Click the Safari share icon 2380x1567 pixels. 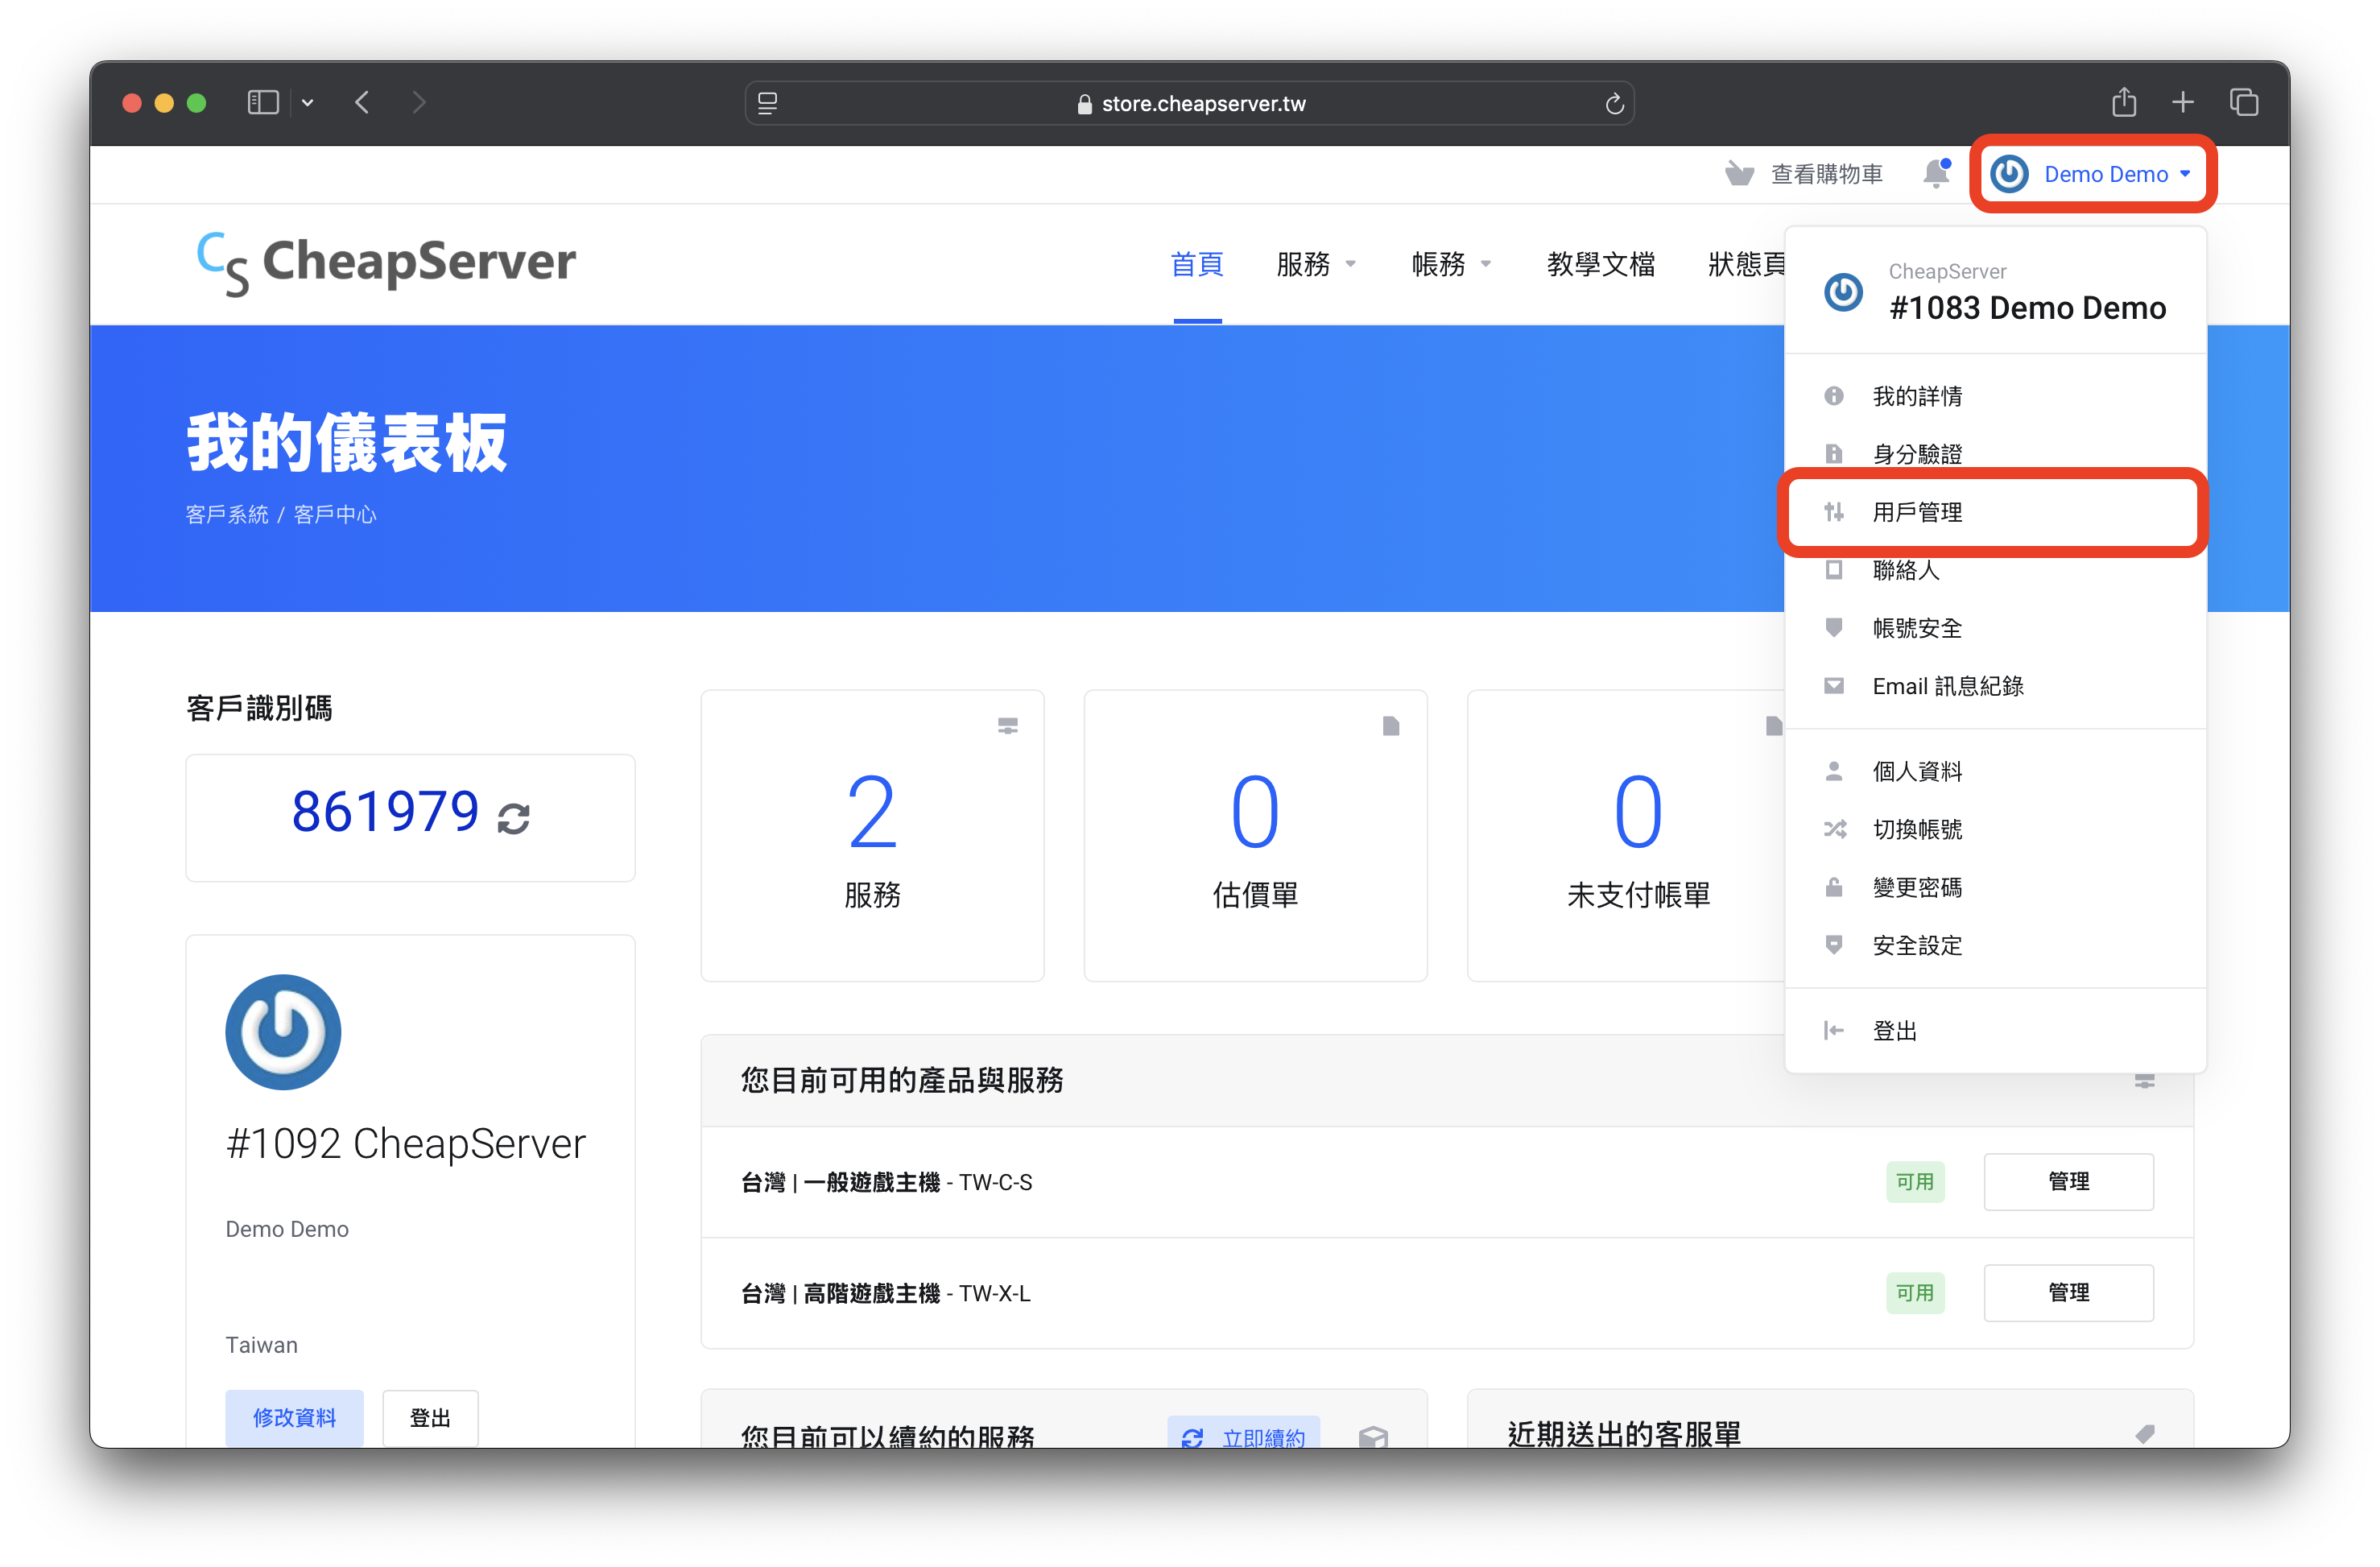click(2123, 103)
